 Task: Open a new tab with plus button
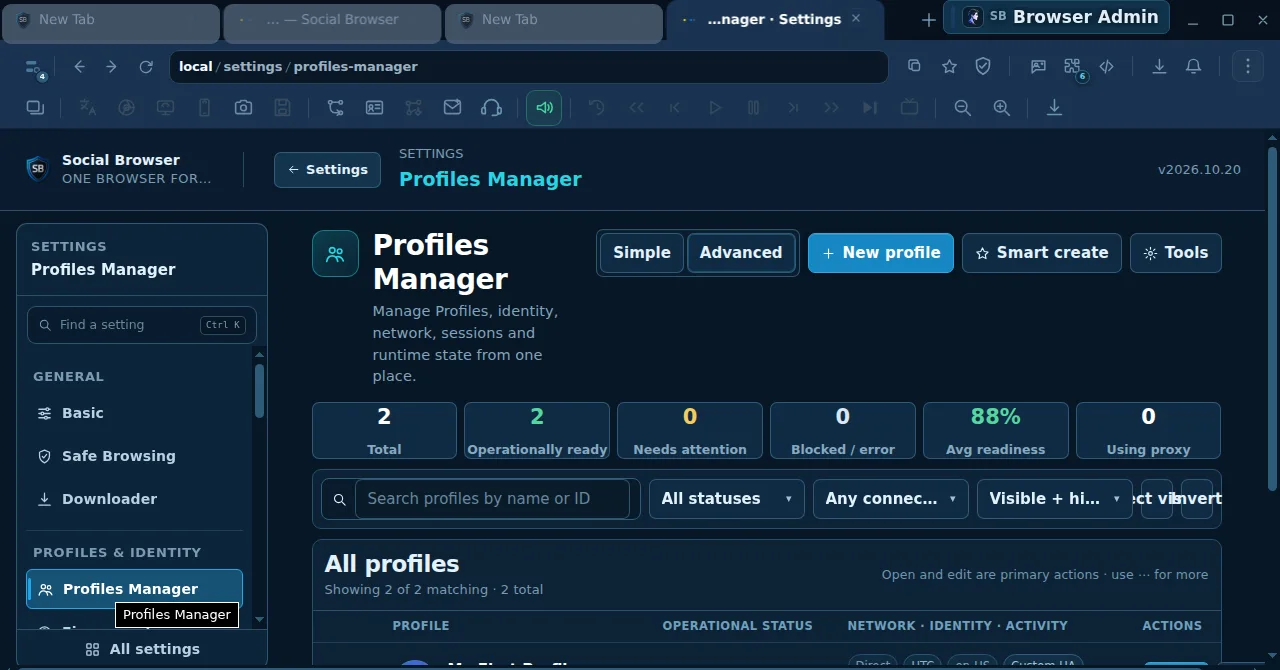tap(928, 20)
